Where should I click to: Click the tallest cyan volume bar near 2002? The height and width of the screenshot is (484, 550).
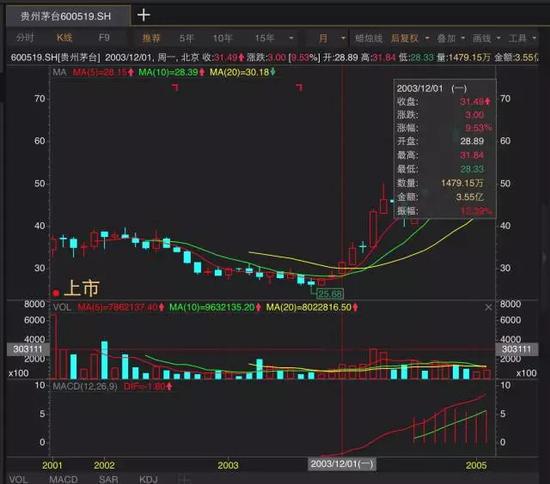point(104,360)
